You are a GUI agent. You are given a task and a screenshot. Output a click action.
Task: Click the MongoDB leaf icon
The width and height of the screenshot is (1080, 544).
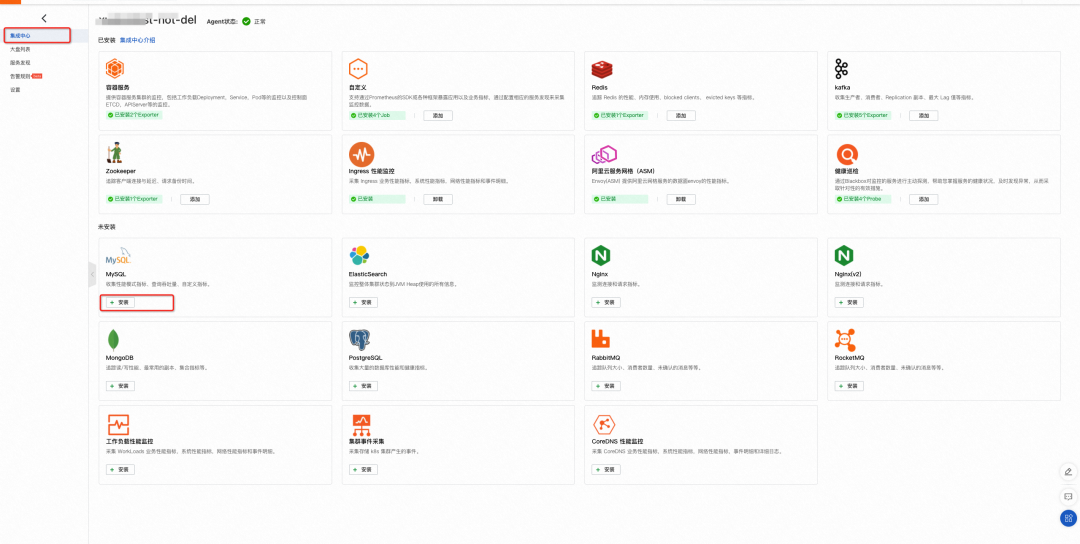pyautogui.click(x=114, y=340)
